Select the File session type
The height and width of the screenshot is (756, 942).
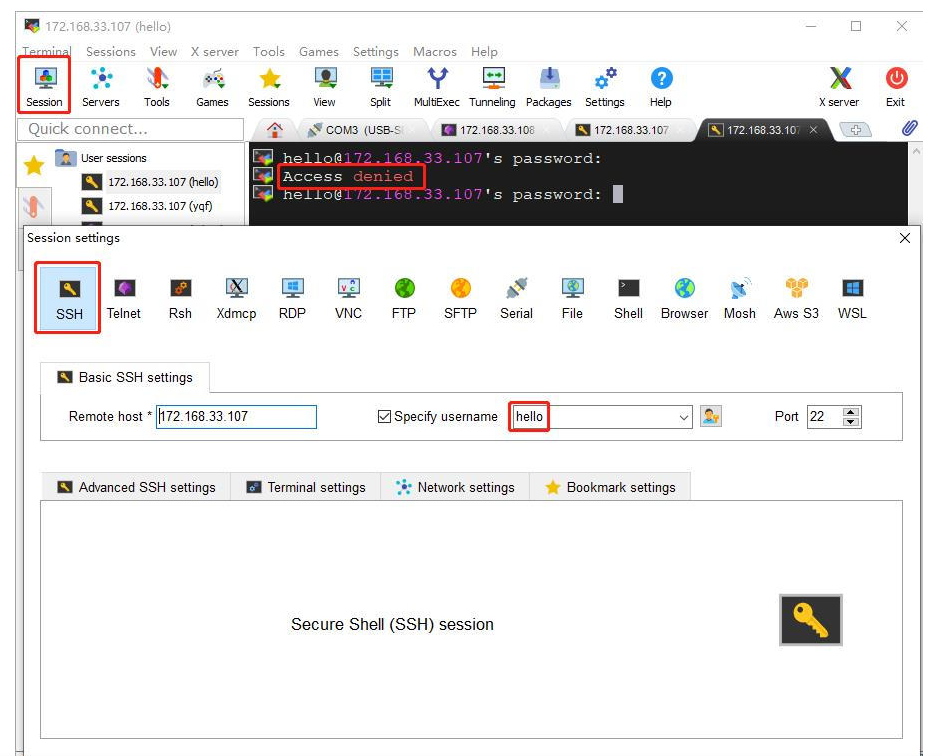[573, 298]
